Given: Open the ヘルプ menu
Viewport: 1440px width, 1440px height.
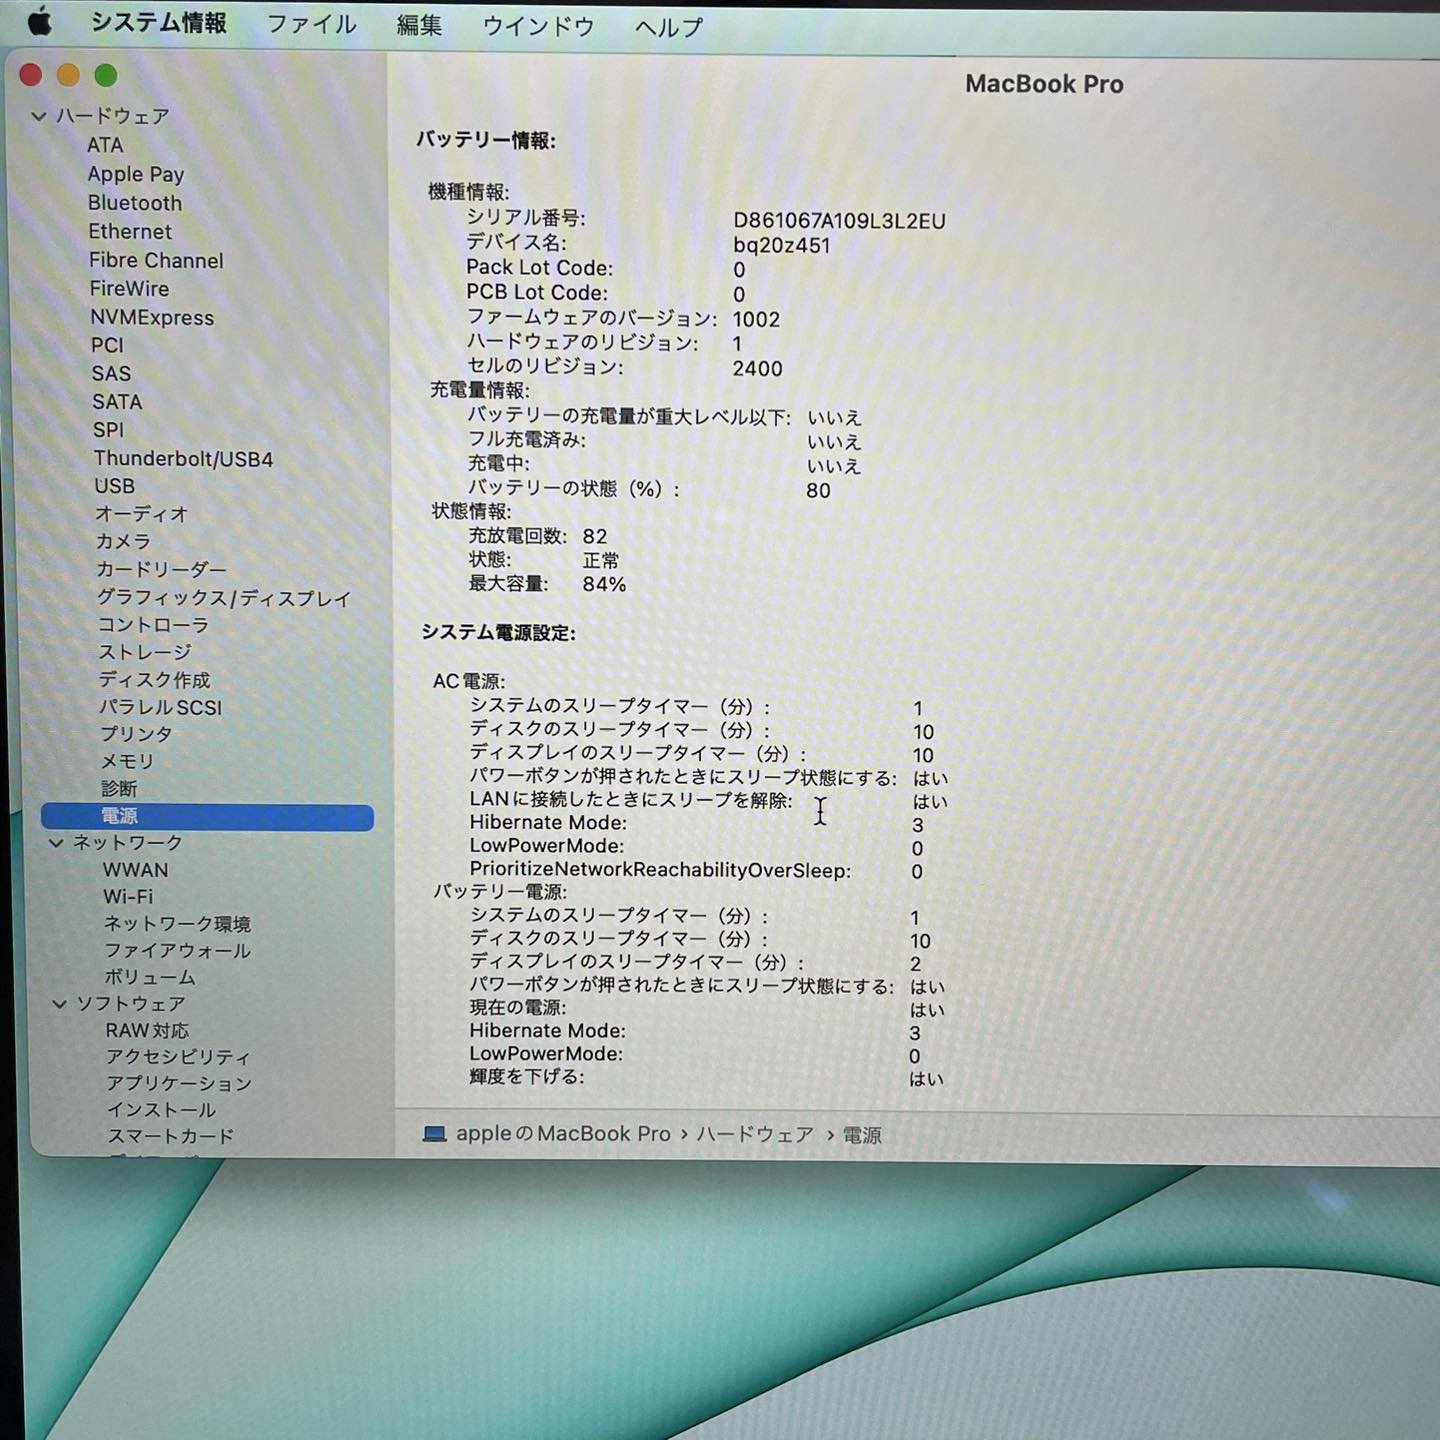Looking at the screenshot, I should point(668,27).
